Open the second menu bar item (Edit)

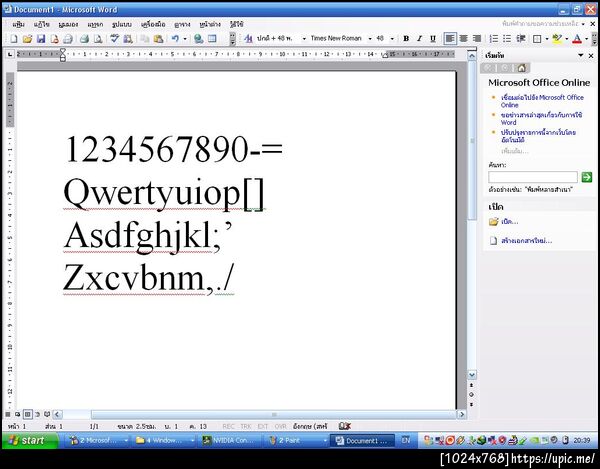[x=41, y=24]
